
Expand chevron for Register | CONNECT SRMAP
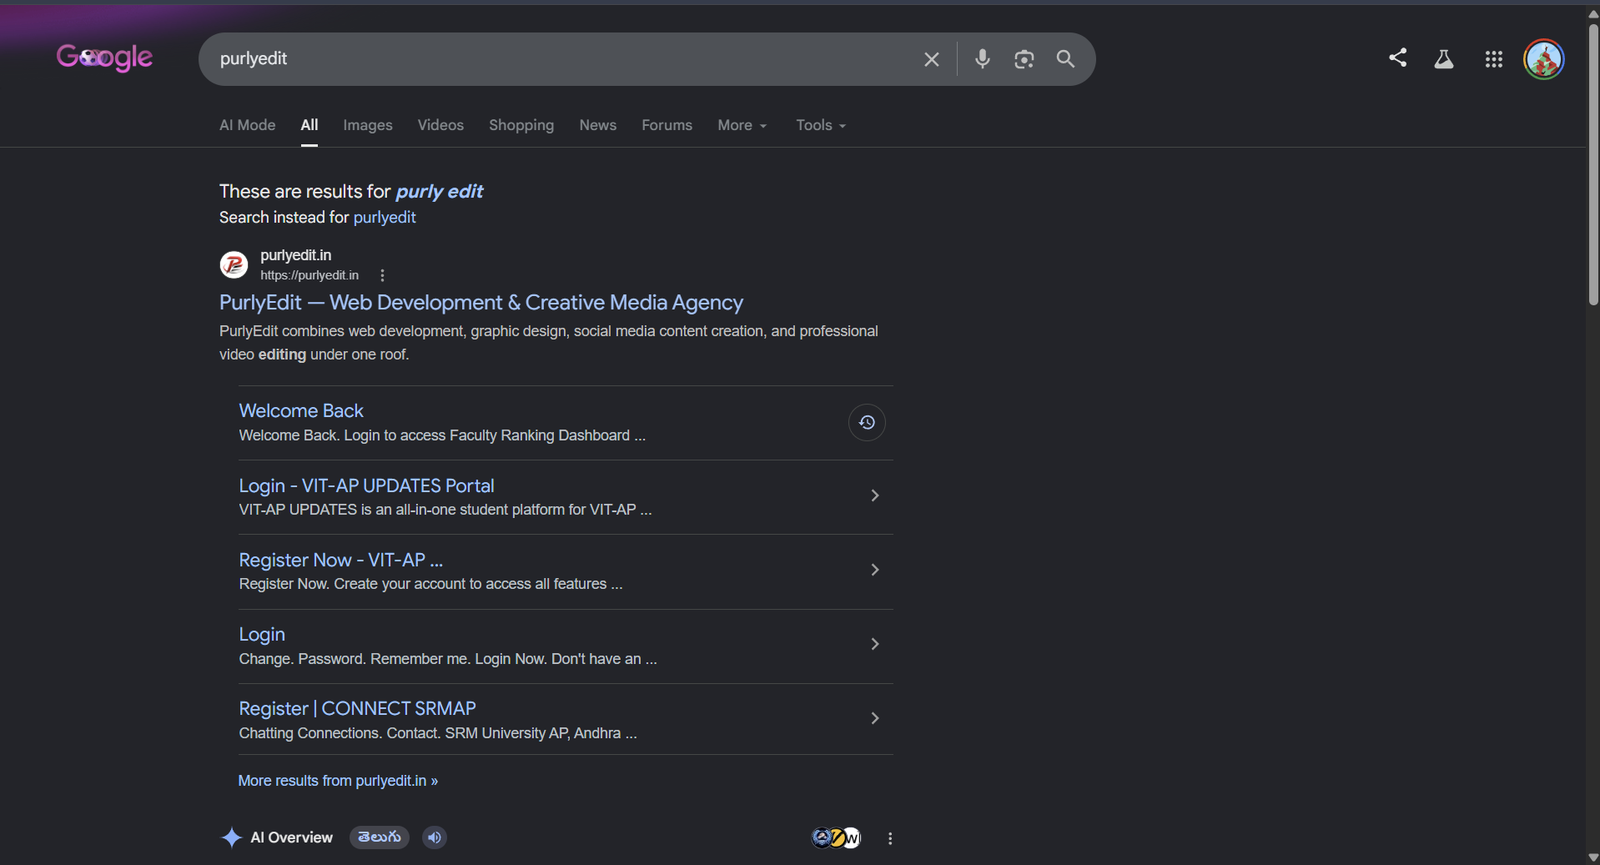(x=875, y=718)
